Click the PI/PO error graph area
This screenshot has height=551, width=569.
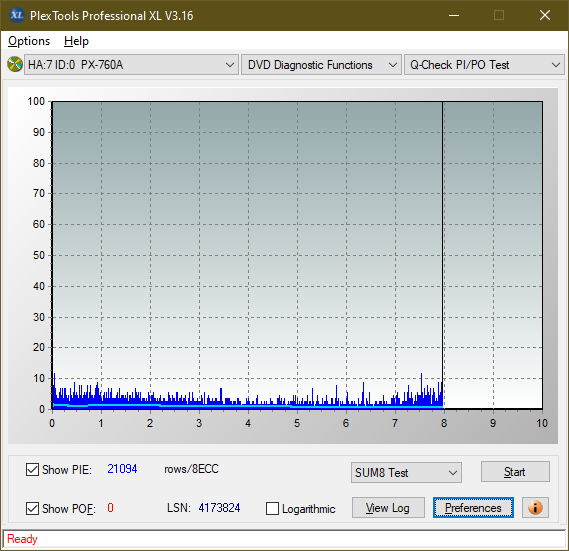[297, 255]
